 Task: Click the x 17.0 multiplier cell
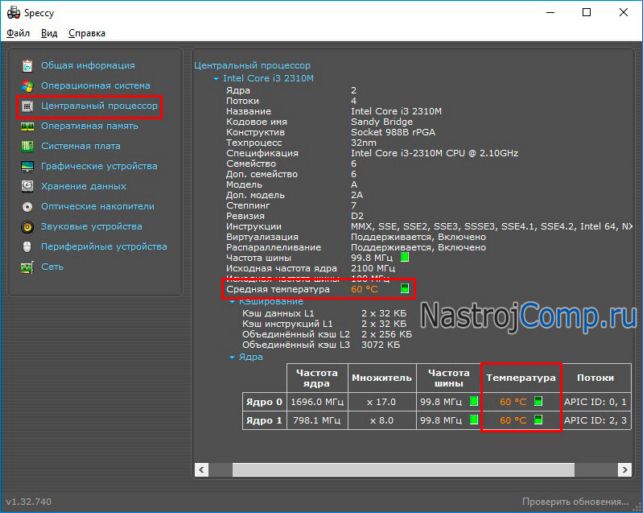point(382,402)
